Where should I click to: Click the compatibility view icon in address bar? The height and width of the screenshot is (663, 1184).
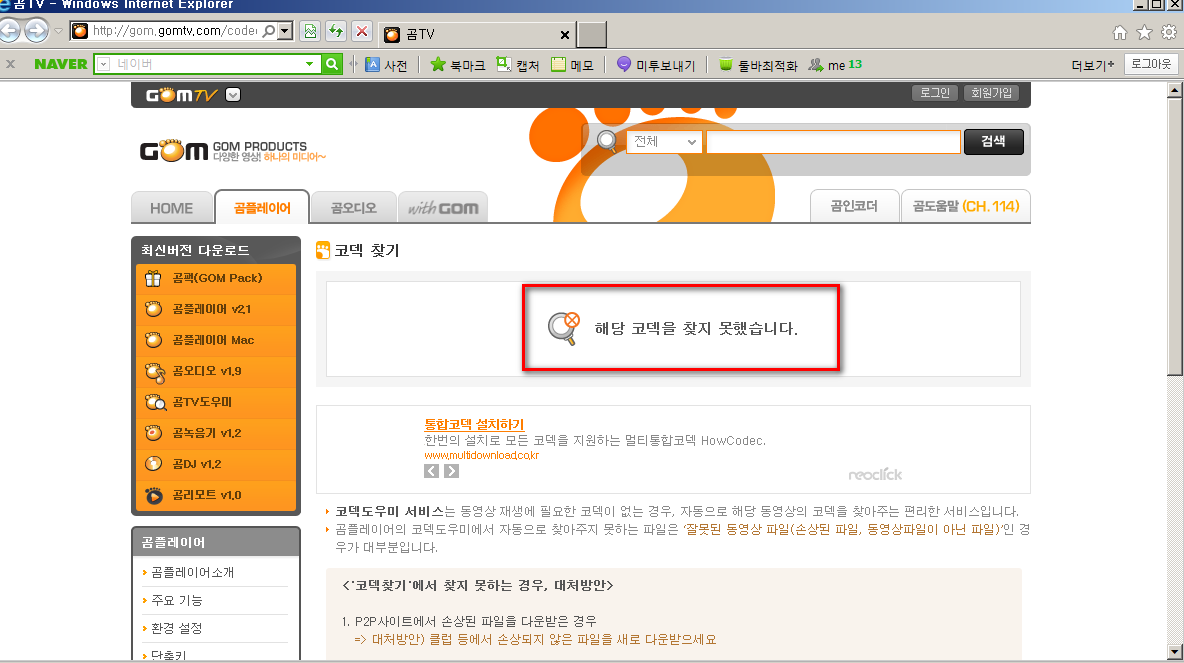[x=310, y=31]
